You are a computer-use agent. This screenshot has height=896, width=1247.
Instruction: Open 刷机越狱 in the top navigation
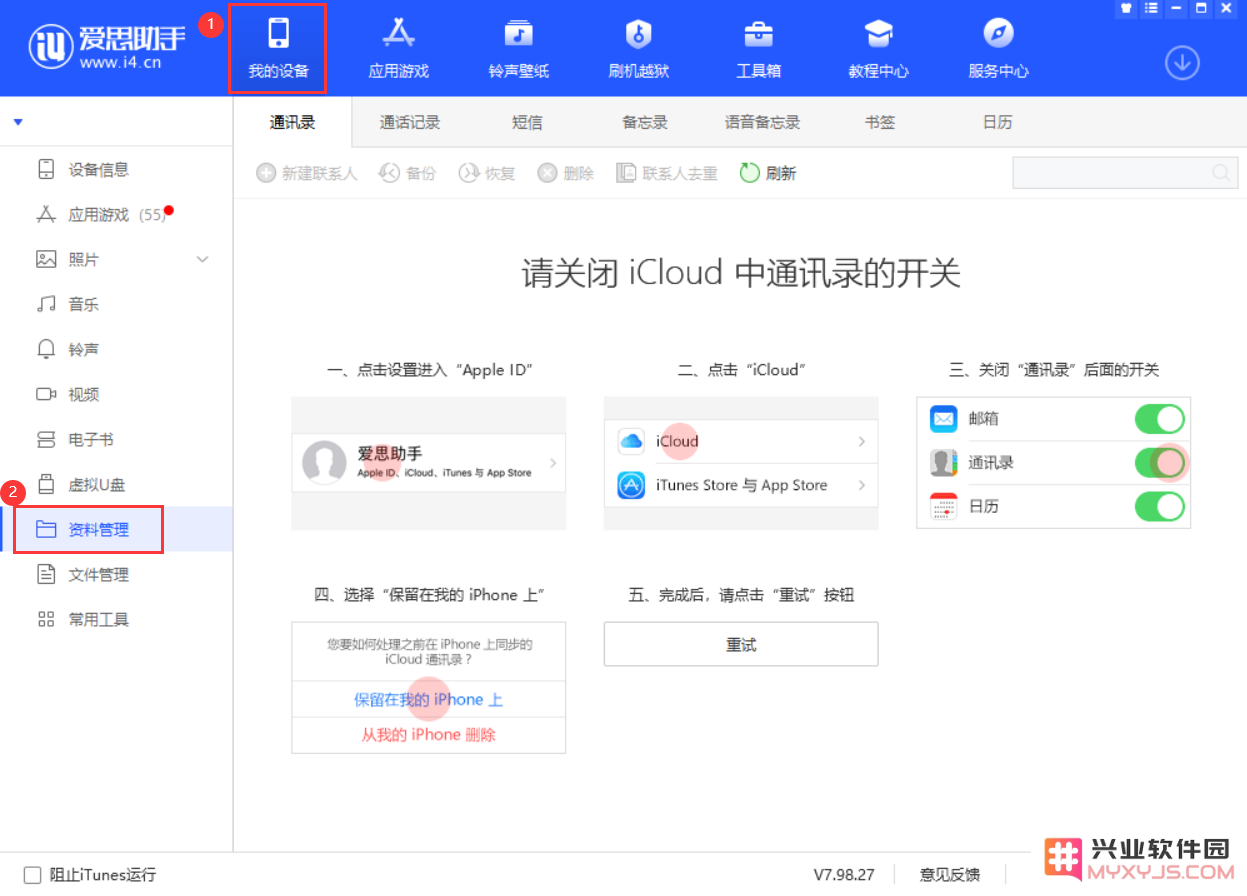click(x=638, y=48)
